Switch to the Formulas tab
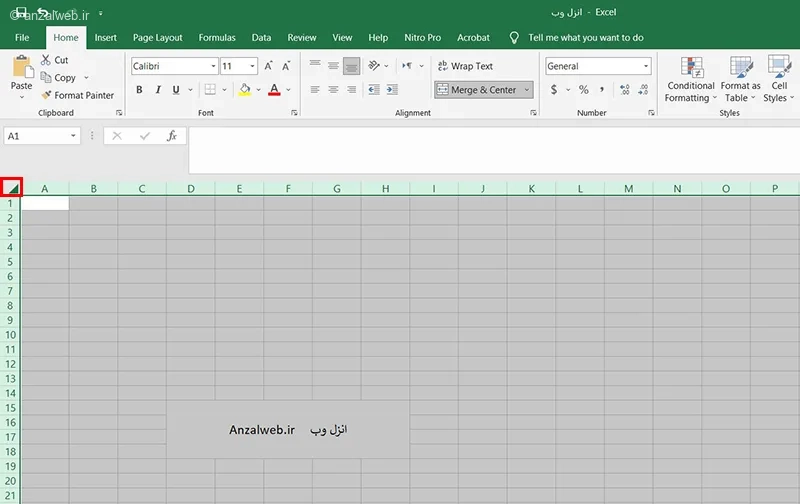Screen dimensions: 800x504 [x=217, y=37]
